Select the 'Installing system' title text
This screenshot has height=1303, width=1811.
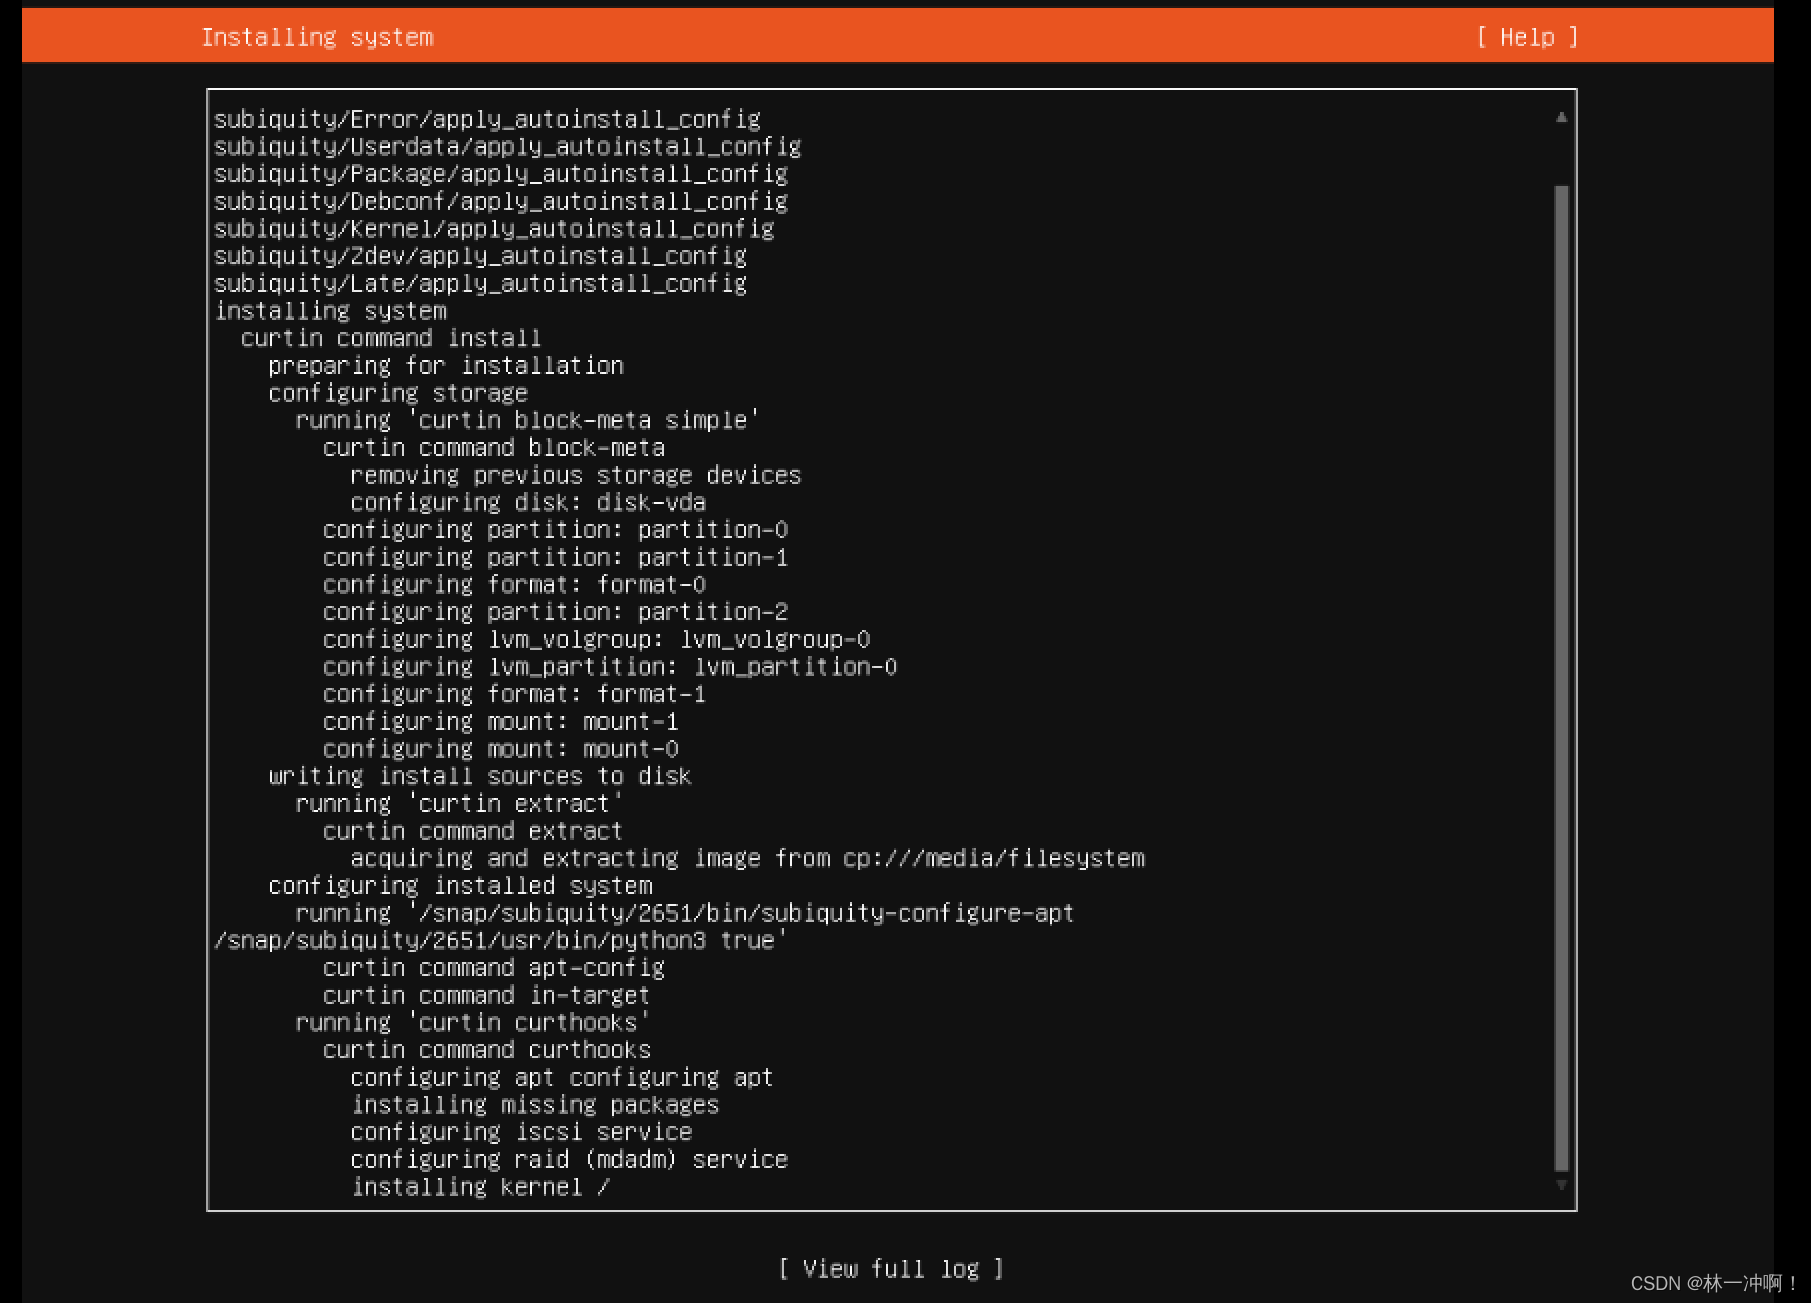(317, 36)
